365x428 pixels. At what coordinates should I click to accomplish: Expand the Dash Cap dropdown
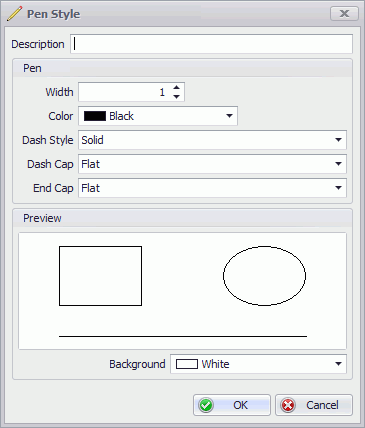tap(338, 164)
